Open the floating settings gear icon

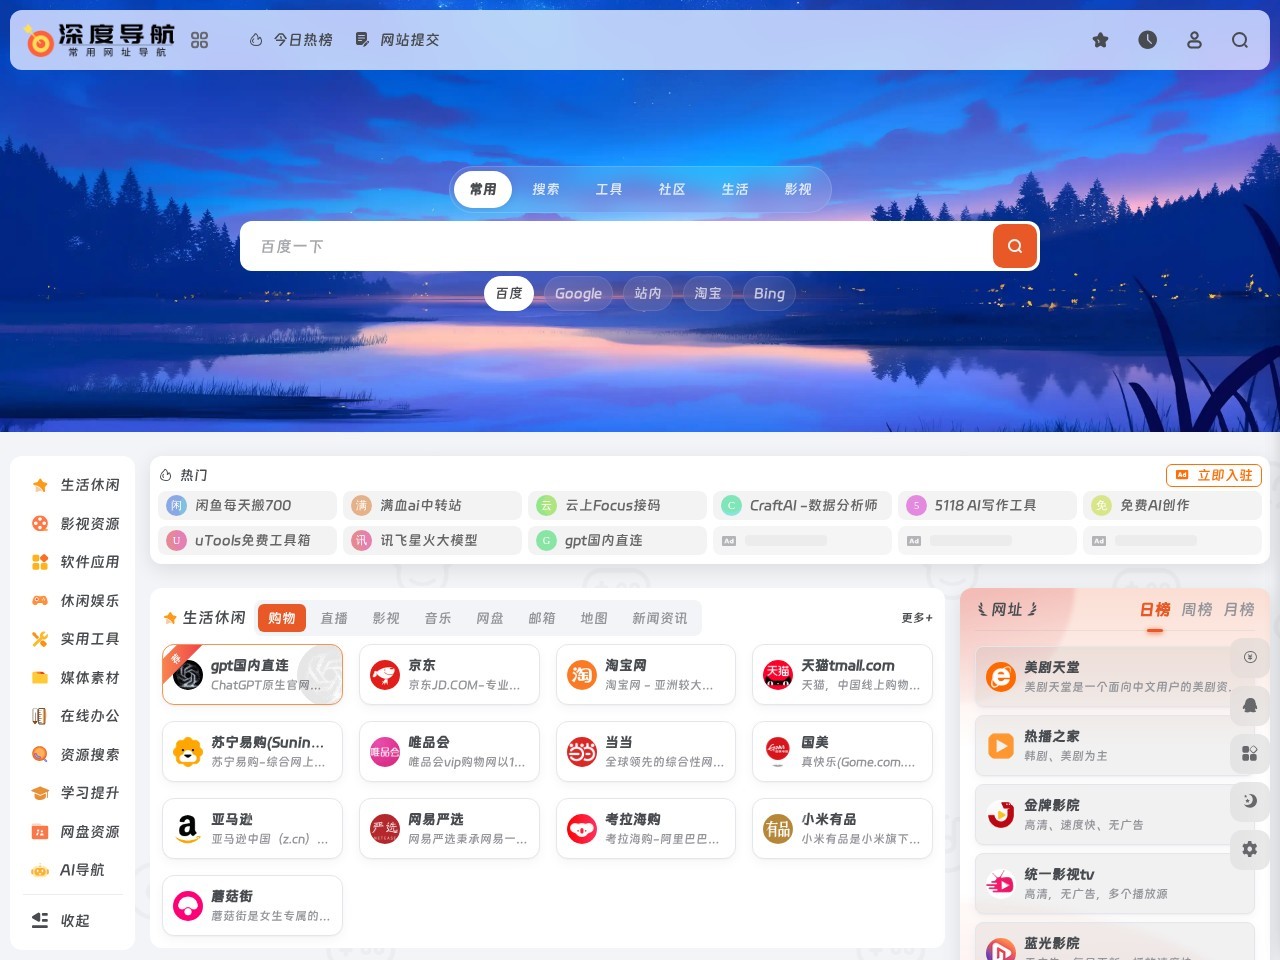pyautogui.click(x=1249, y=849)
